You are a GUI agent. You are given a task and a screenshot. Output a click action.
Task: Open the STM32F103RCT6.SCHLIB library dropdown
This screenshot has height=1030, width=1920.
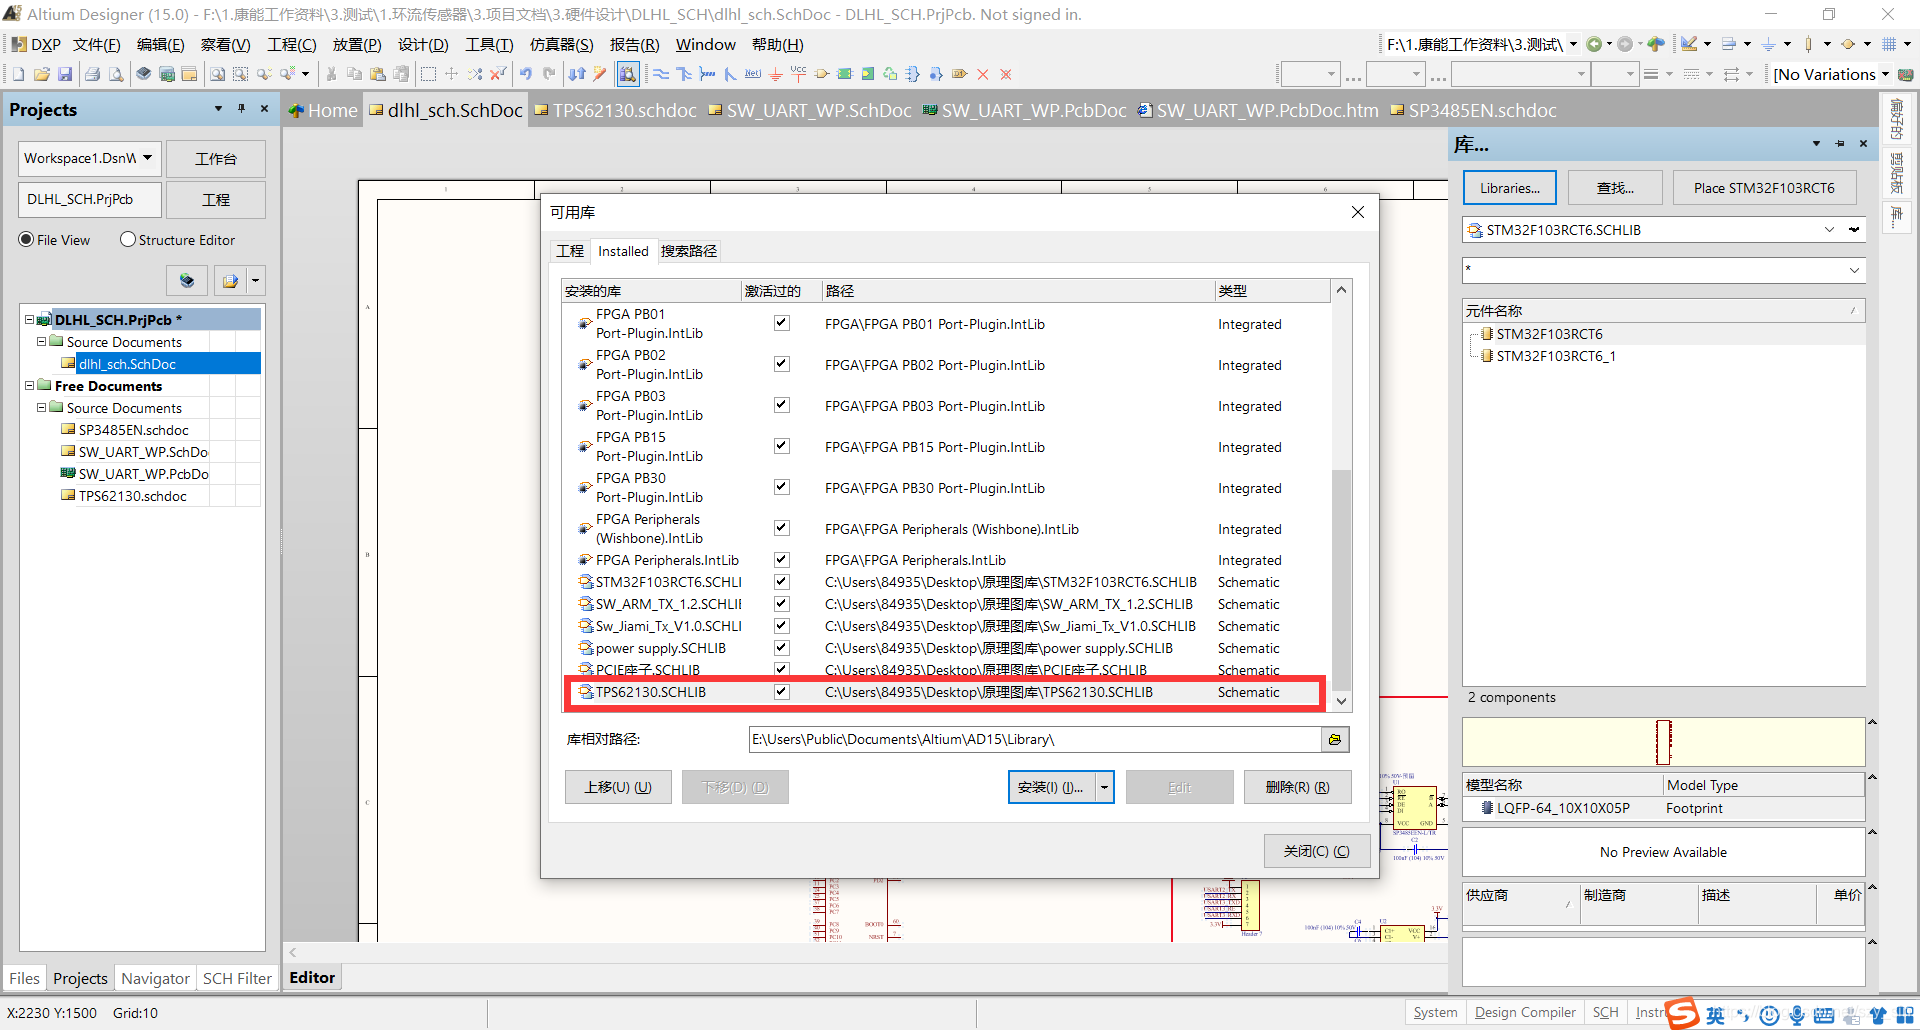[x=1829, y=229]
